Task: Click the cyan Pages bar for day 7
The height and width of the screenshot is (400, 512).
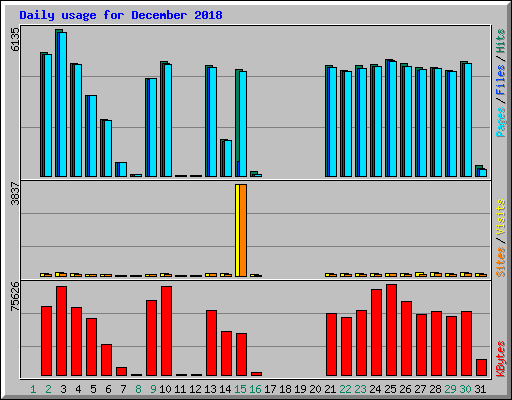Action: [123, 169]
